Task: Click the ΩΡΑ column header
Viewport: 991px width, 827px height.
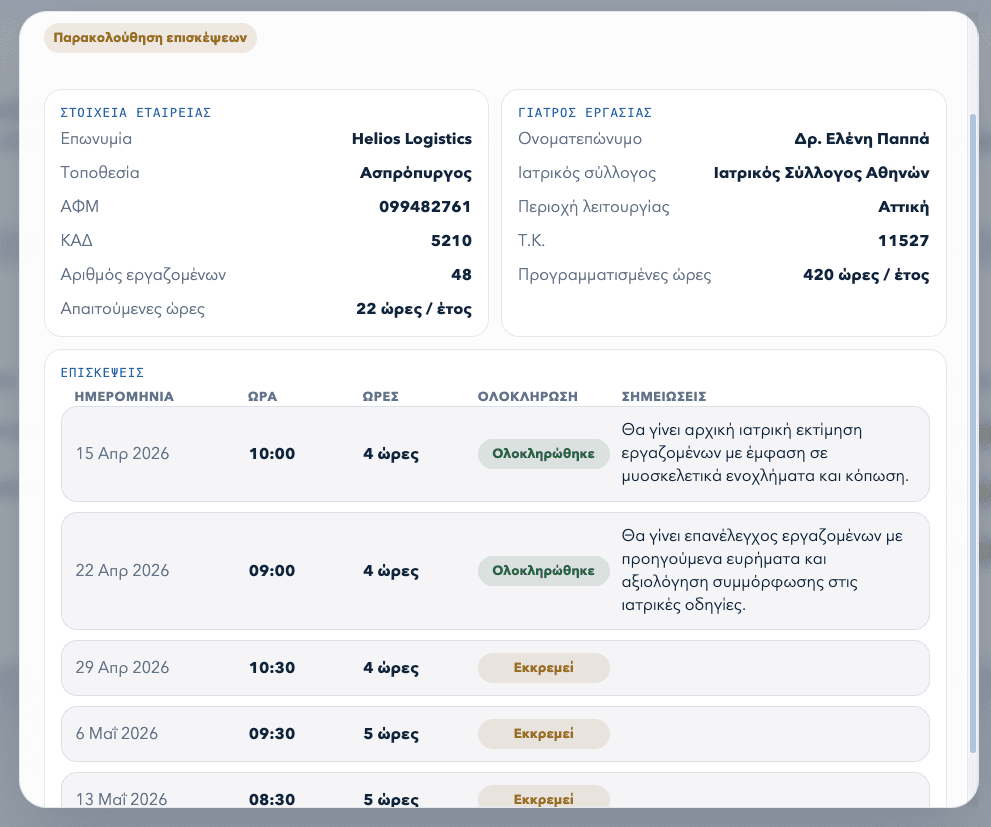Action: coord(262,397)
